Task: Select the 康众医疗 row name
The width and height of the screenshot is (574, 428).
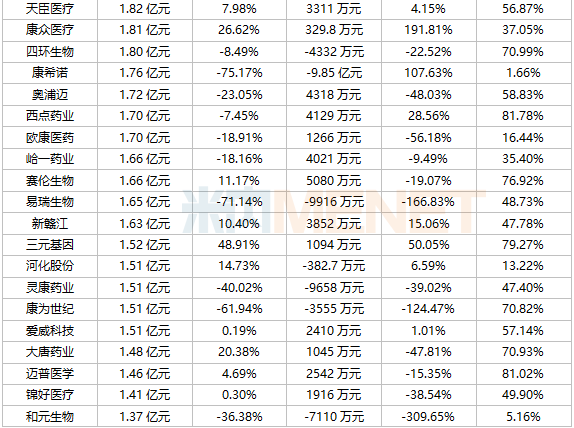Action: click(x=50, y=30)
